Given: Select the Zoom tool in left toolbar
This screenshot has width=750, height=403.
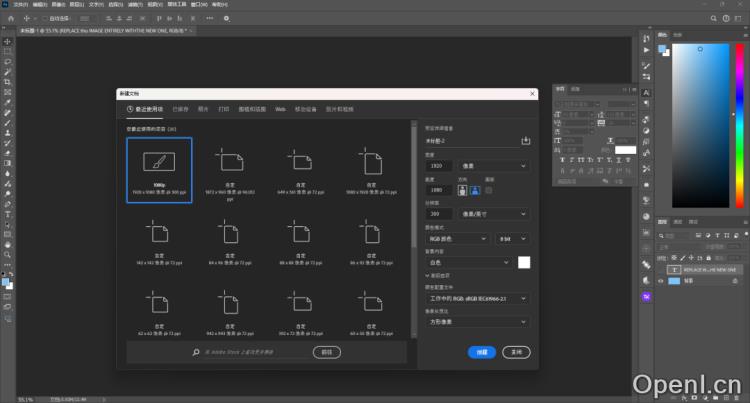Looking at the screenshot, I should pyautogui.click(x=8, y=254).
